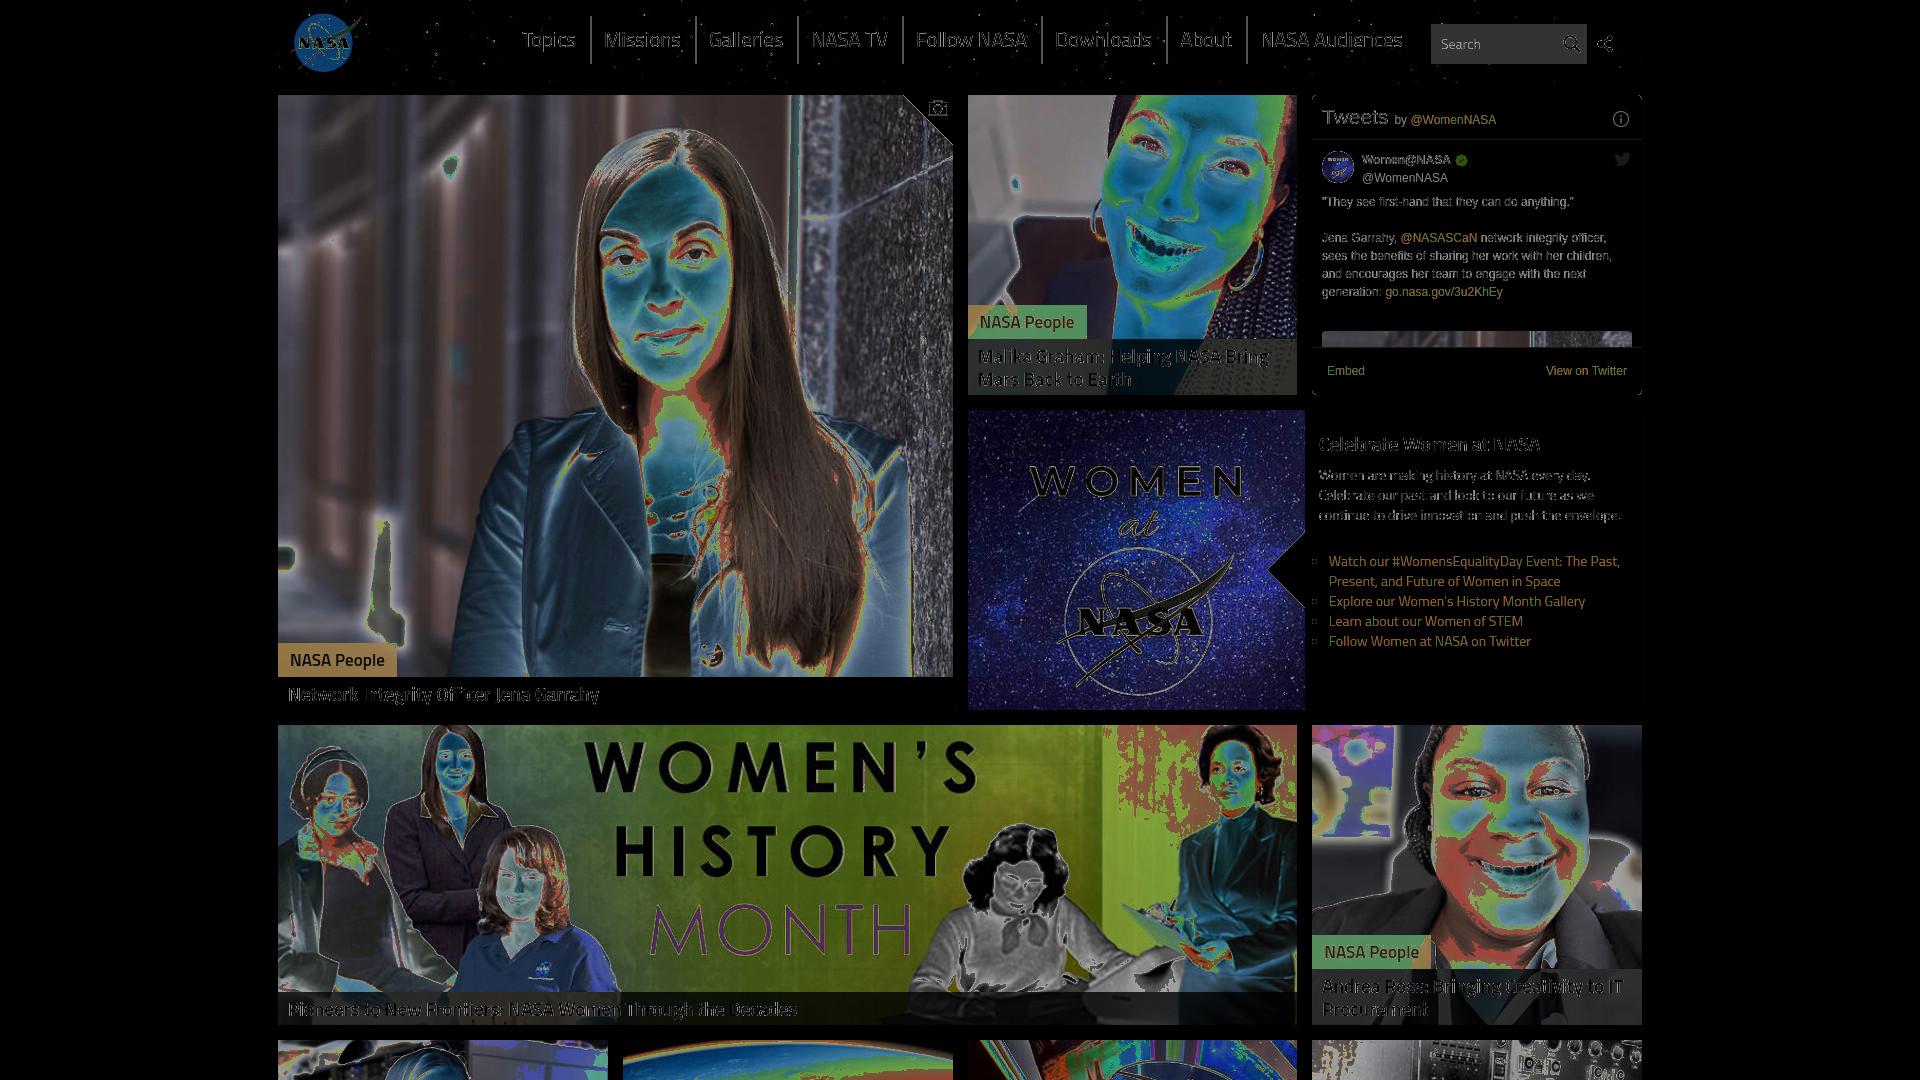Viewport: 1920px width, 1080px height.
Task: Click NASA People tag on Malika Graham card
Action: (1027, 322)
